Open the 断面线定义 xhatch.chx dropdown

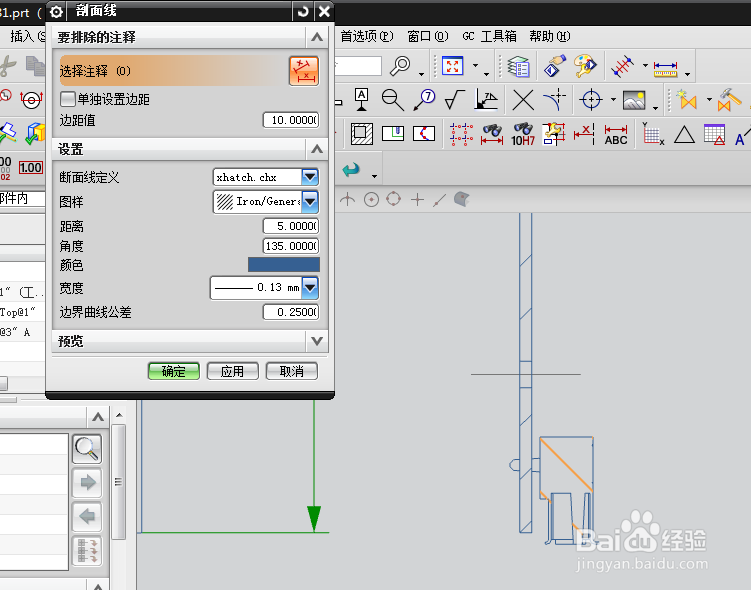pyautogui.click(x=310, y=177)
